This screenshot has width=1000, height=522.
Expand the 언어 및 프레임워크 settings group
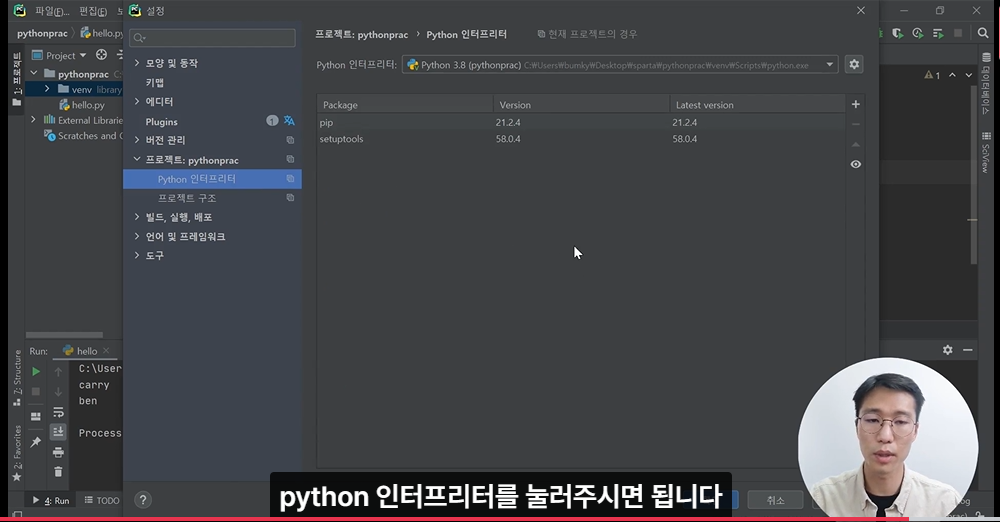tap(136, 236)
